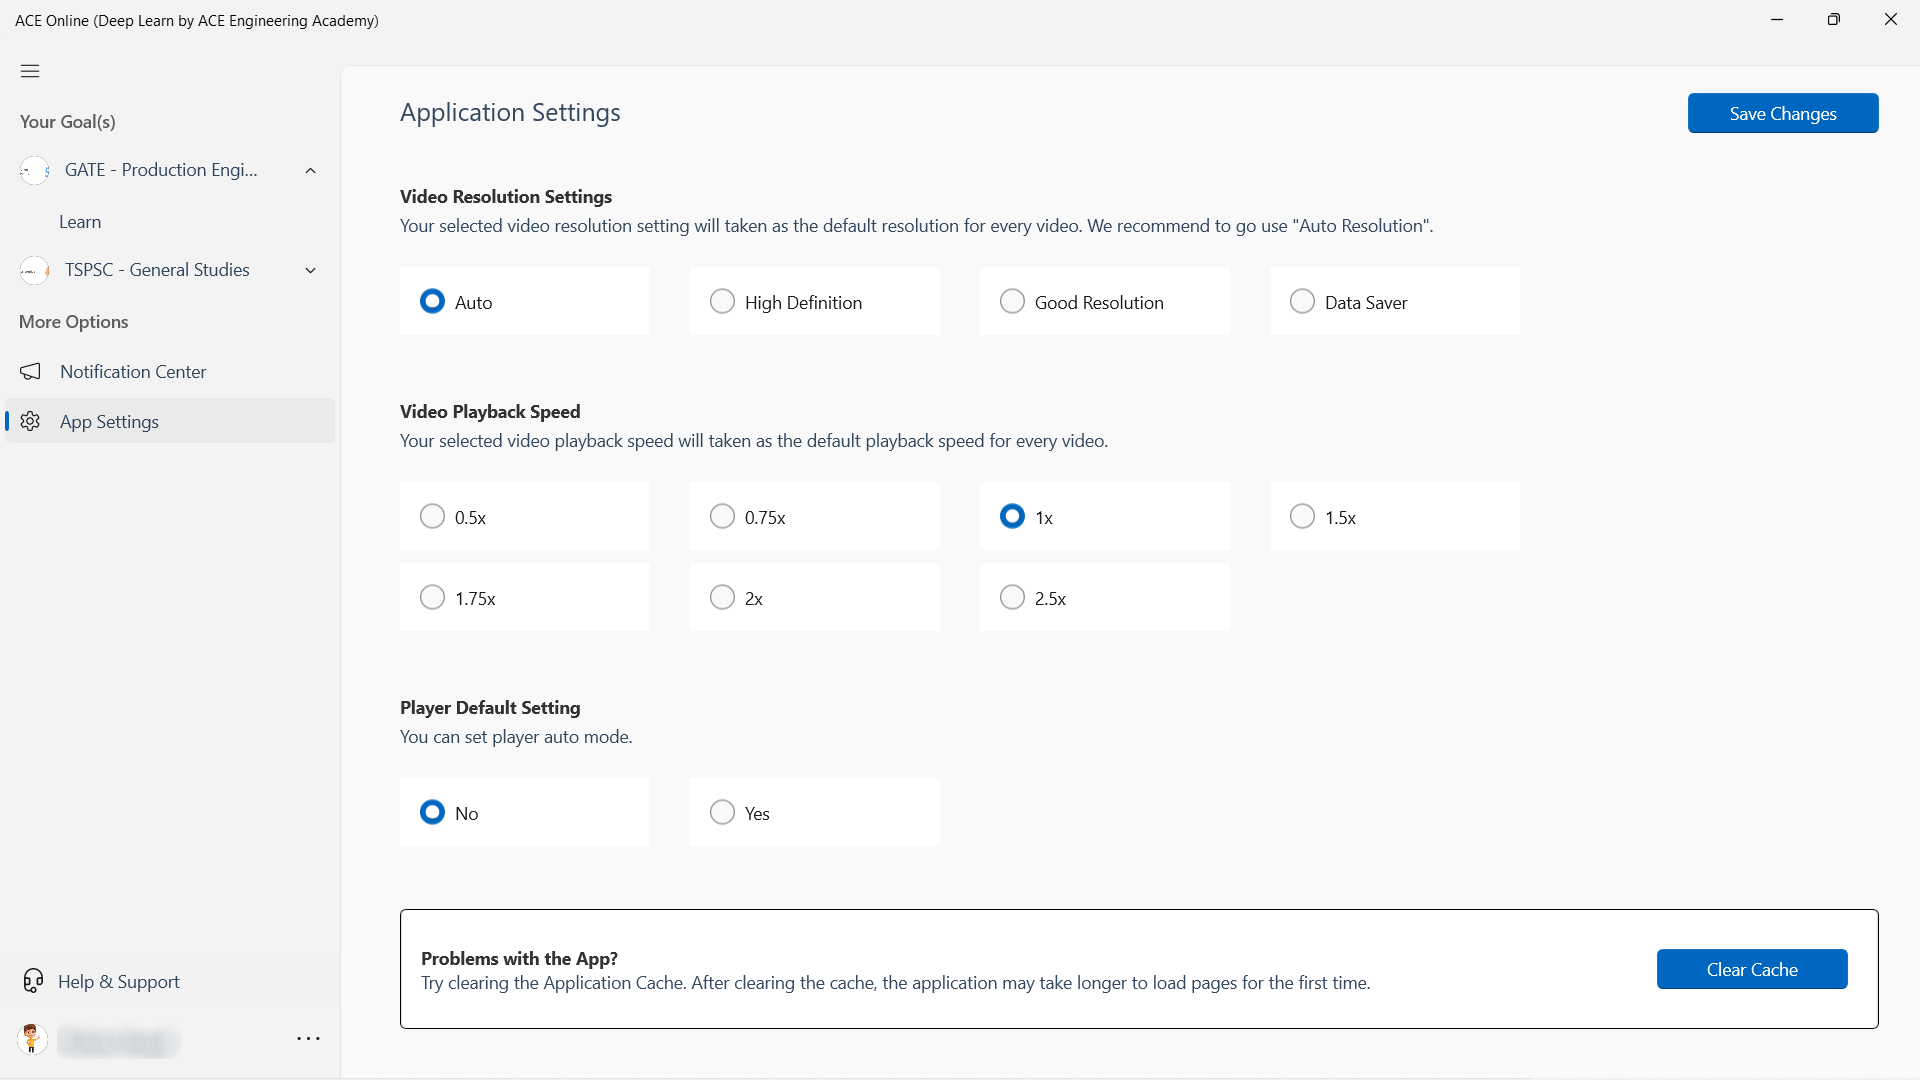Select Yes for player auto mode
The width and height of the screenshot is (1920, 1080).
point(722,812)
